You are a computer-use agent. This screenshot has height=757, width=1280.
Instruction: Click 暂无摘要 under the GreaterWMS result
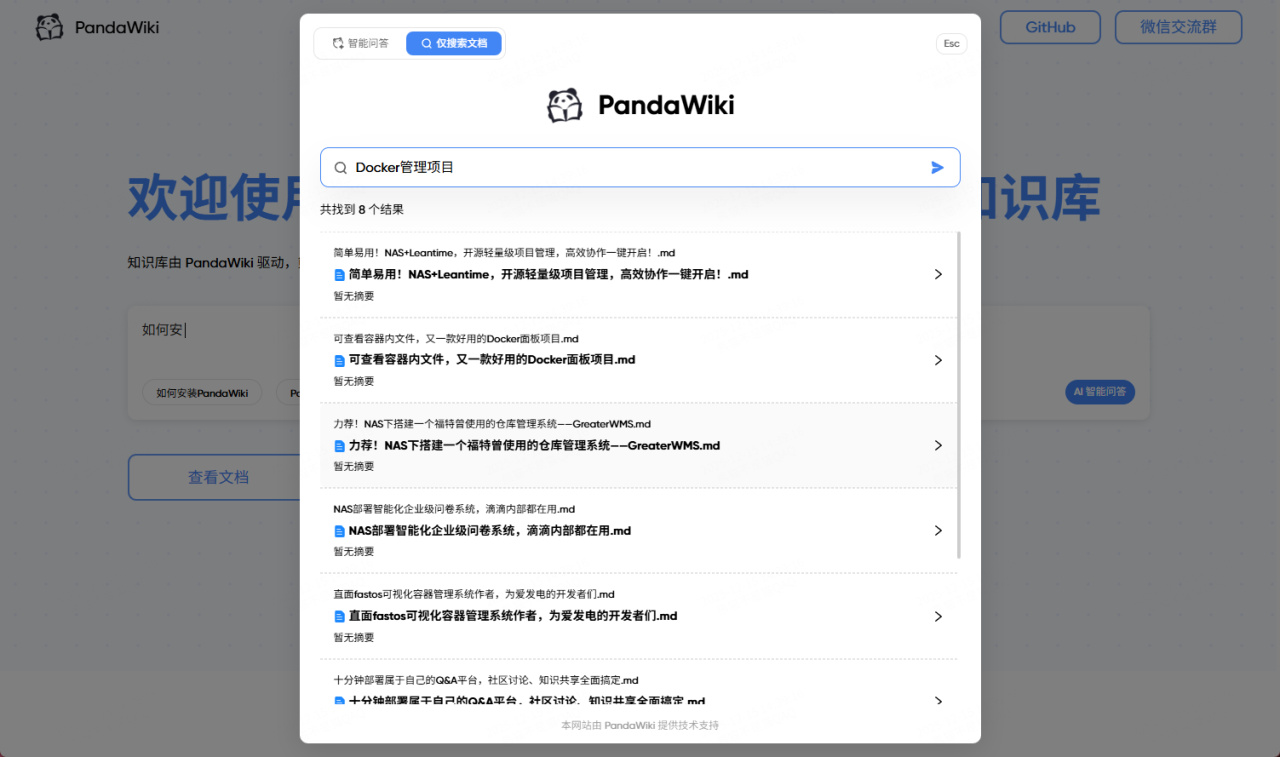click(x=354, y=466)
